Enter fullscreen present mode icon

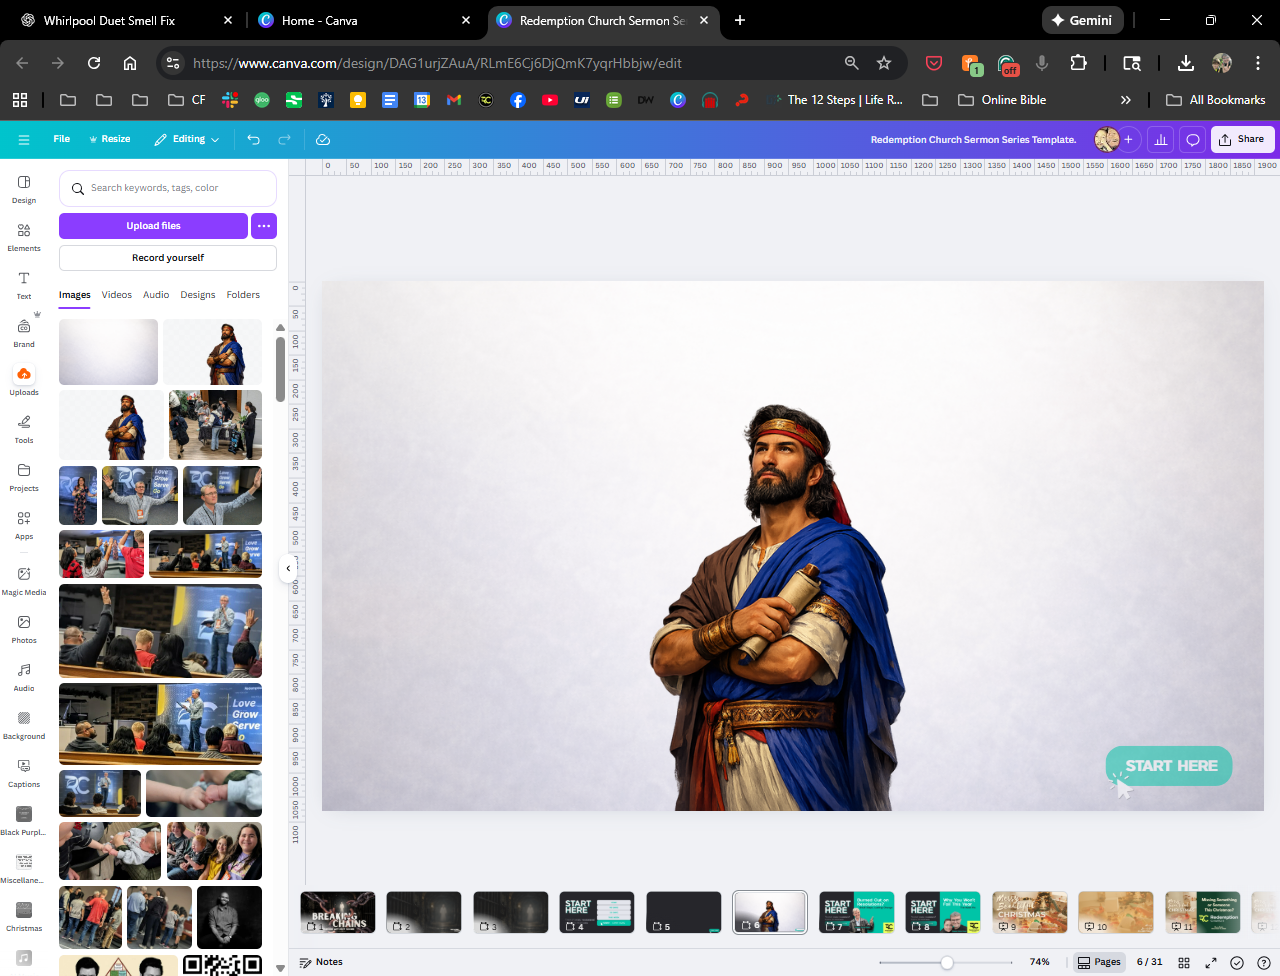(1210, 962)
